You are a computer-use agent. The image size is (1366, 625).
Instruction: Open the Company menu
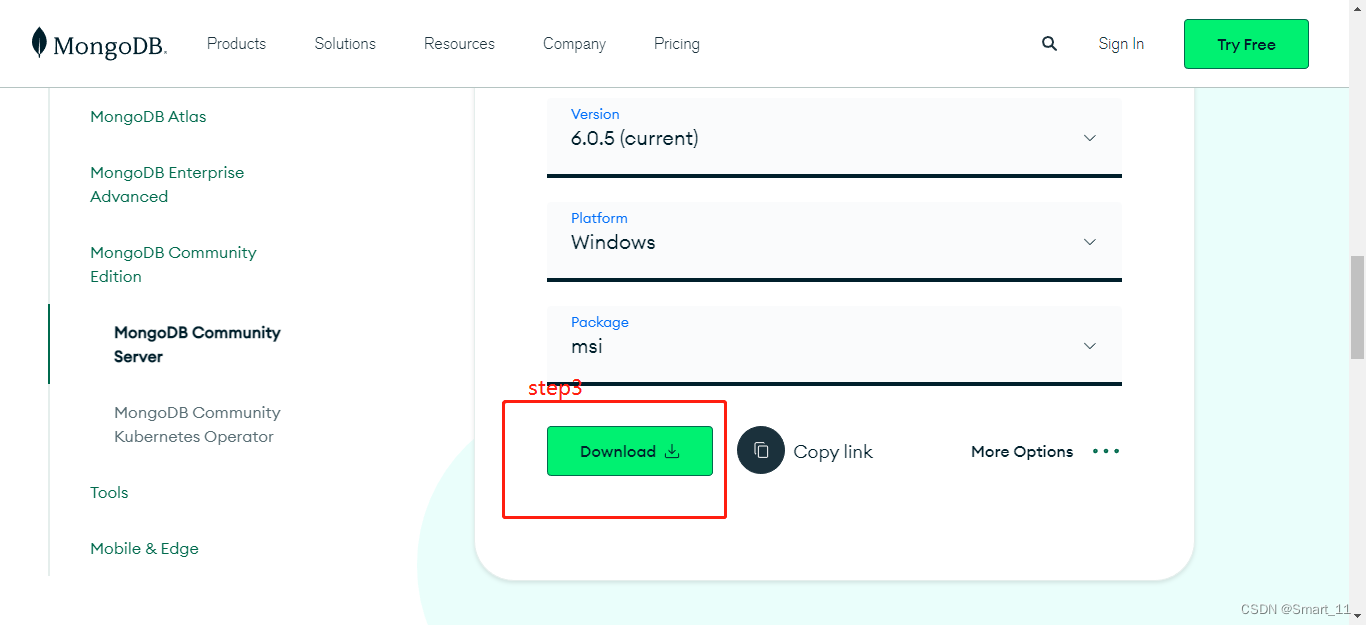tap(574, 44)
